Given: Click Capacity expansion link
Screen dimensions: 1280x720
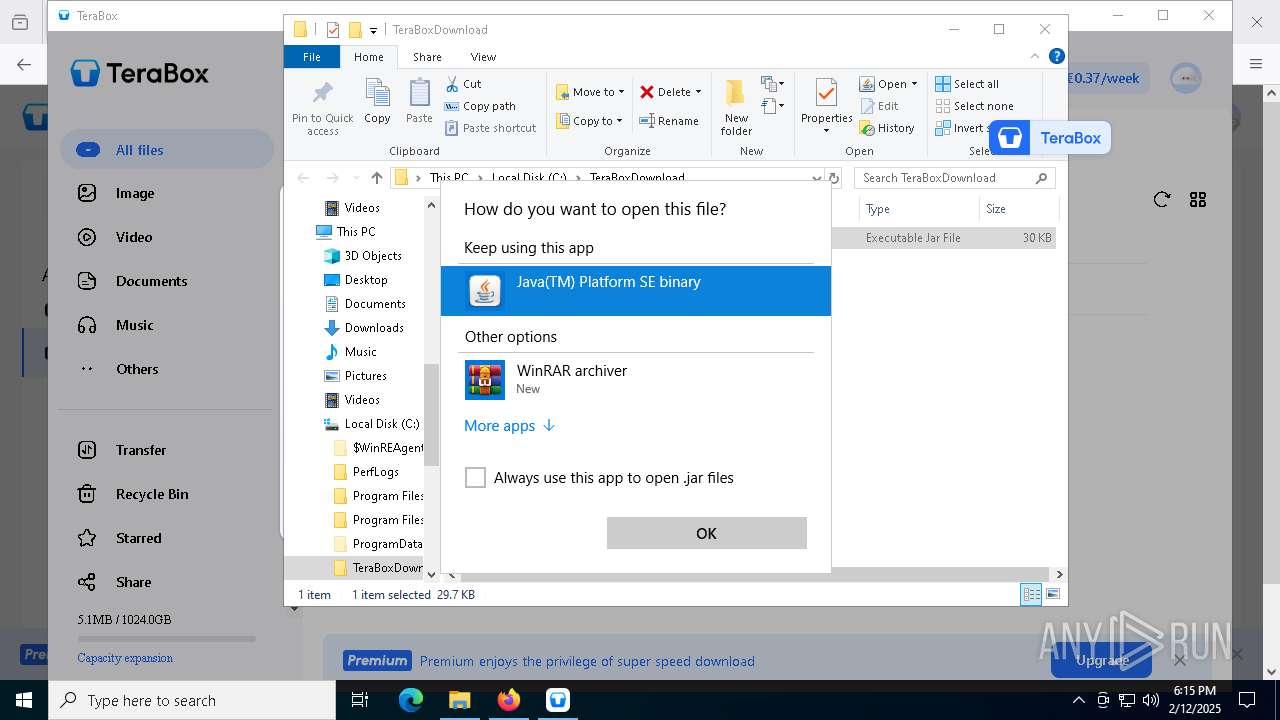Looking at the screenshot, I should coord(125,658).
